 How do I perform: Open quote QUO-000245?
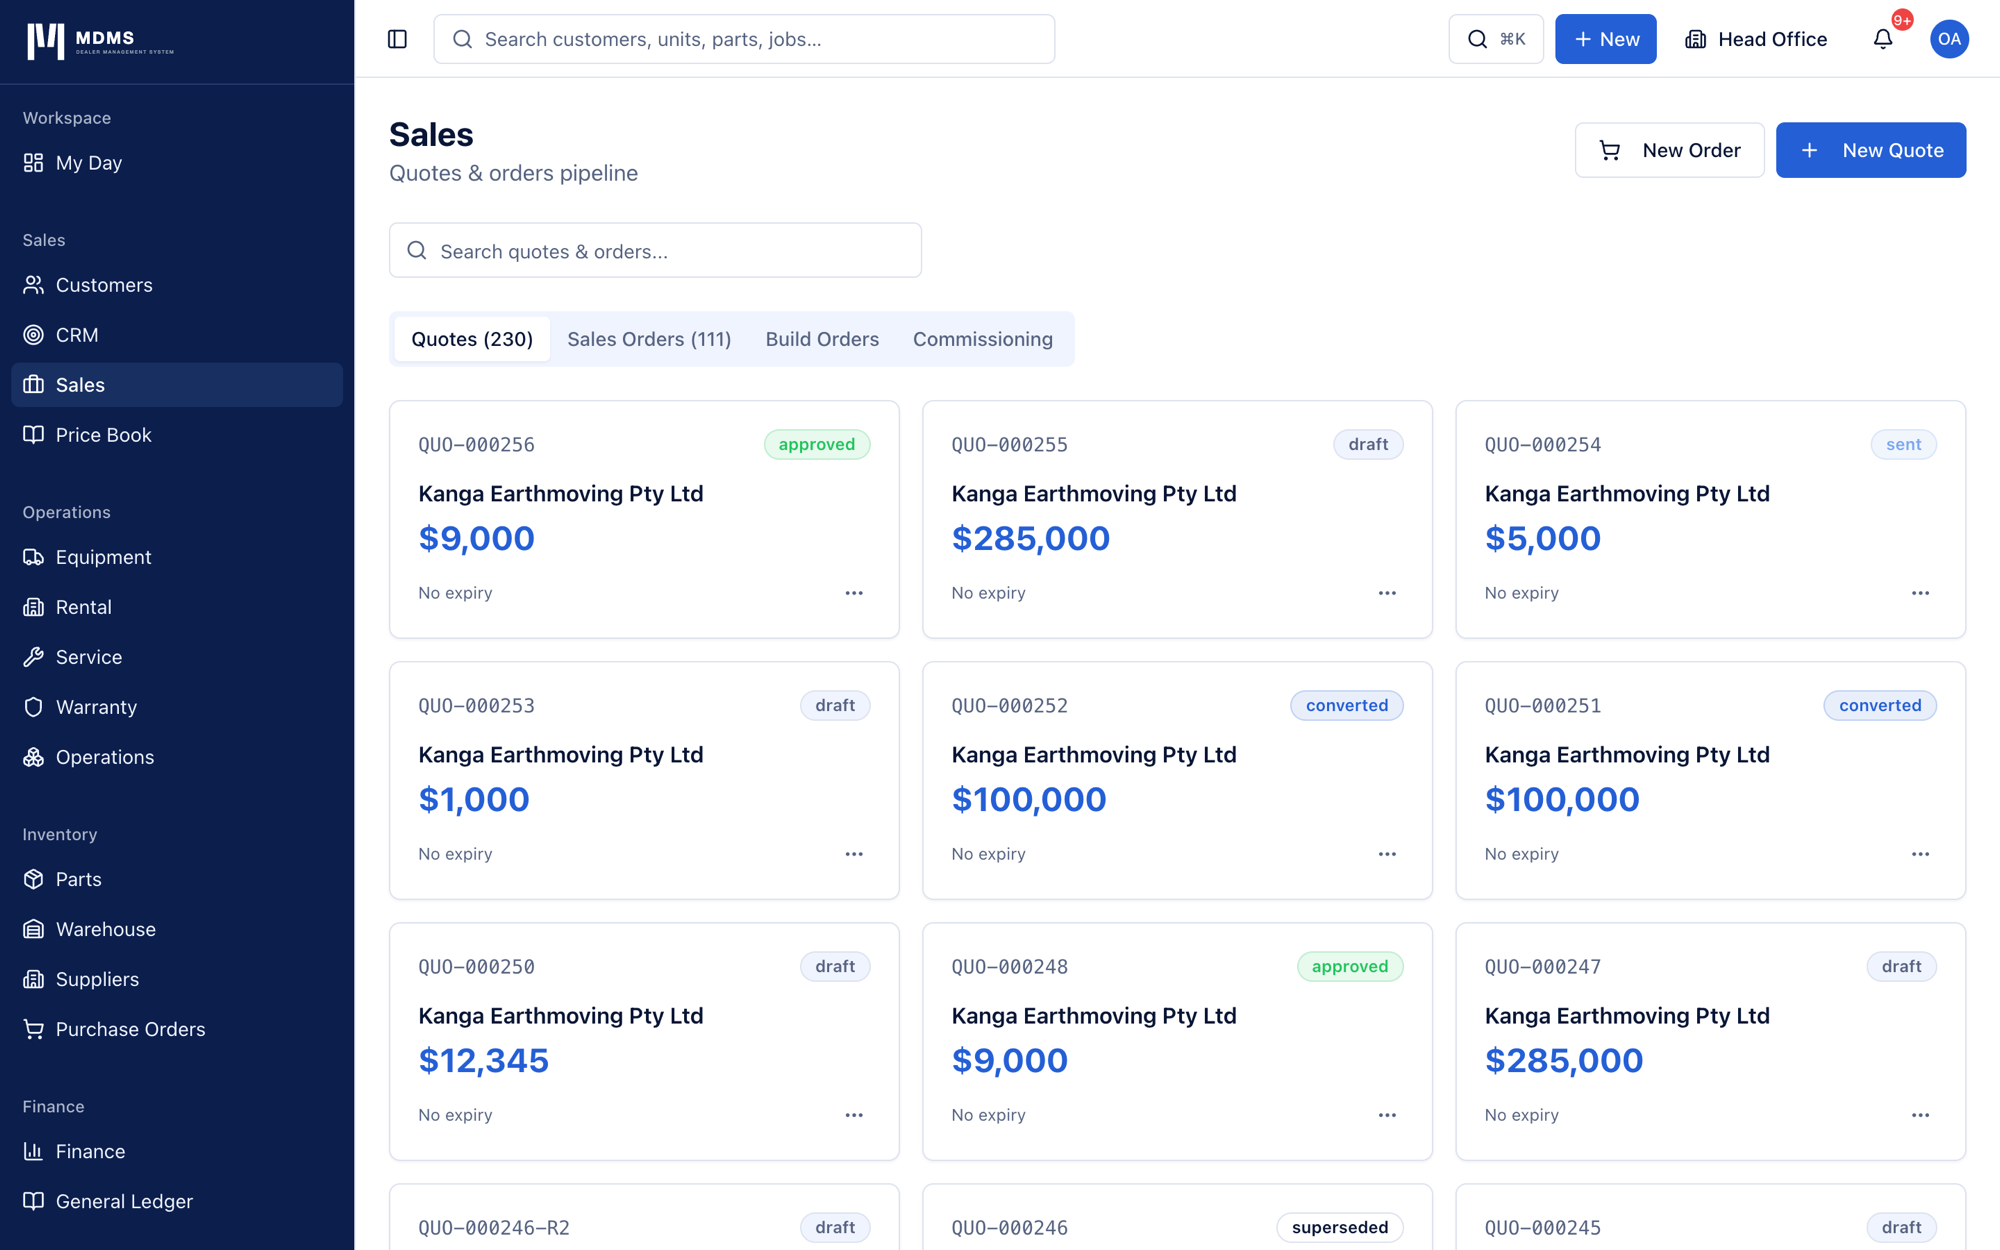click(x=1710, y=1217)
